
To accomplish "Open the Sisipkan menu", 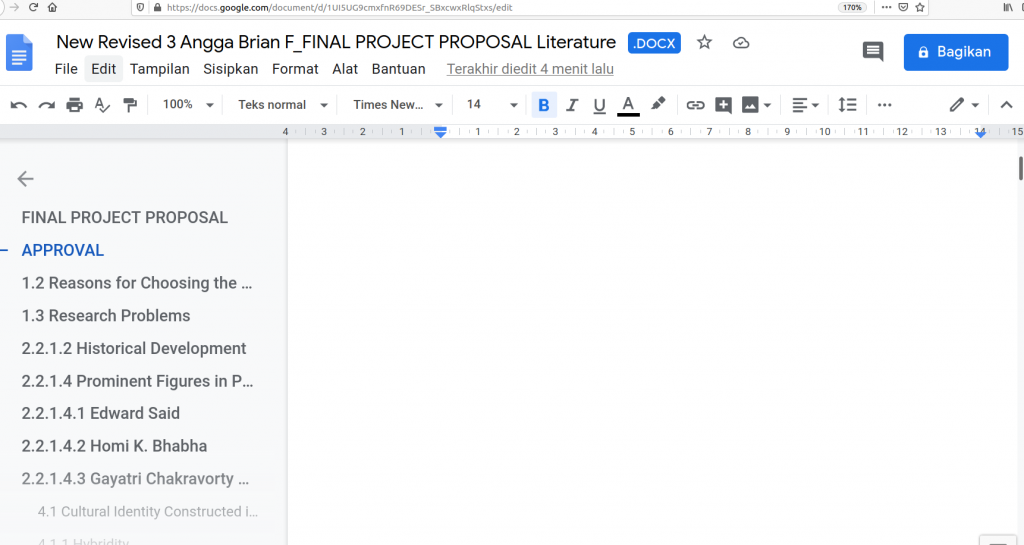I will click(x=231, y=69).
